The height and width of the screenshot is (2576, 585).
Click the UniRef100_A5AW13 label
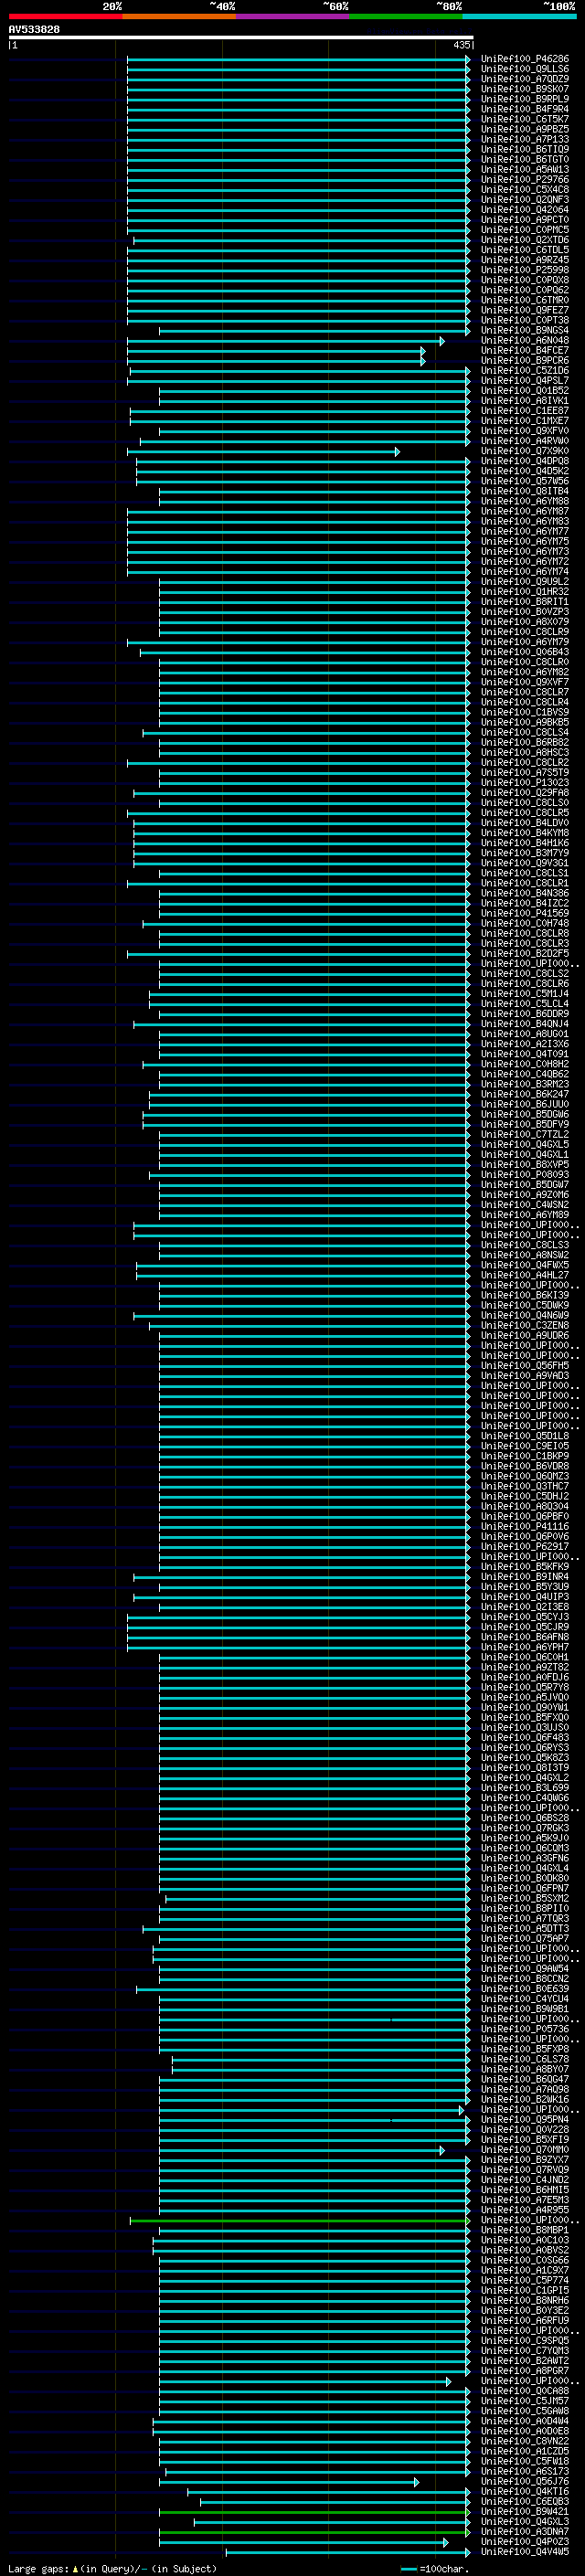tap(524, 170)
